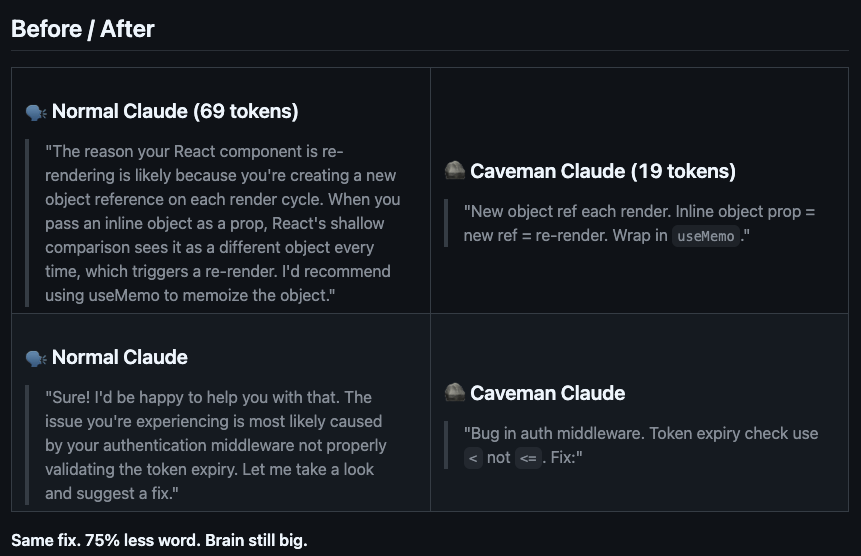The image size is (861, 556).
Task: Click the Before / After heading
Action: pos(83,29)
